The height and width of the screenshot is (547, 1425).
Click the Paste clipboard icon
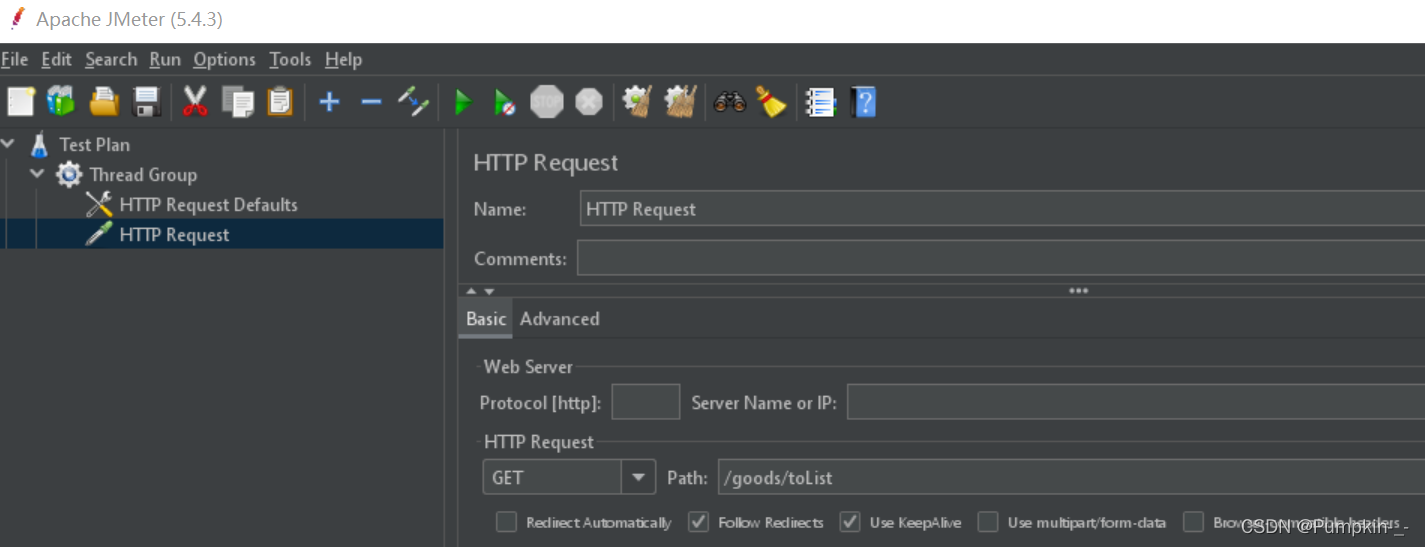point(280,101)
